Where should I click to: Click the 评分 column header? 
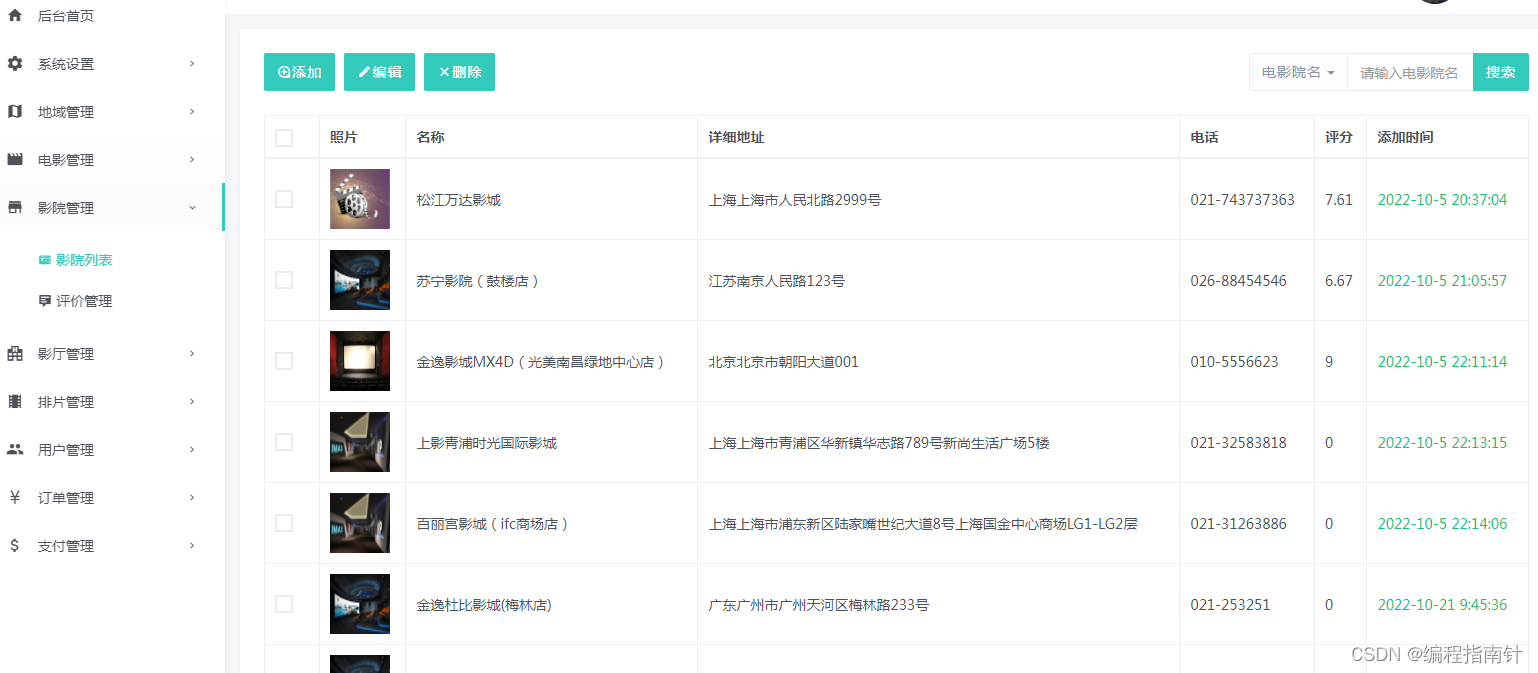1339,138
